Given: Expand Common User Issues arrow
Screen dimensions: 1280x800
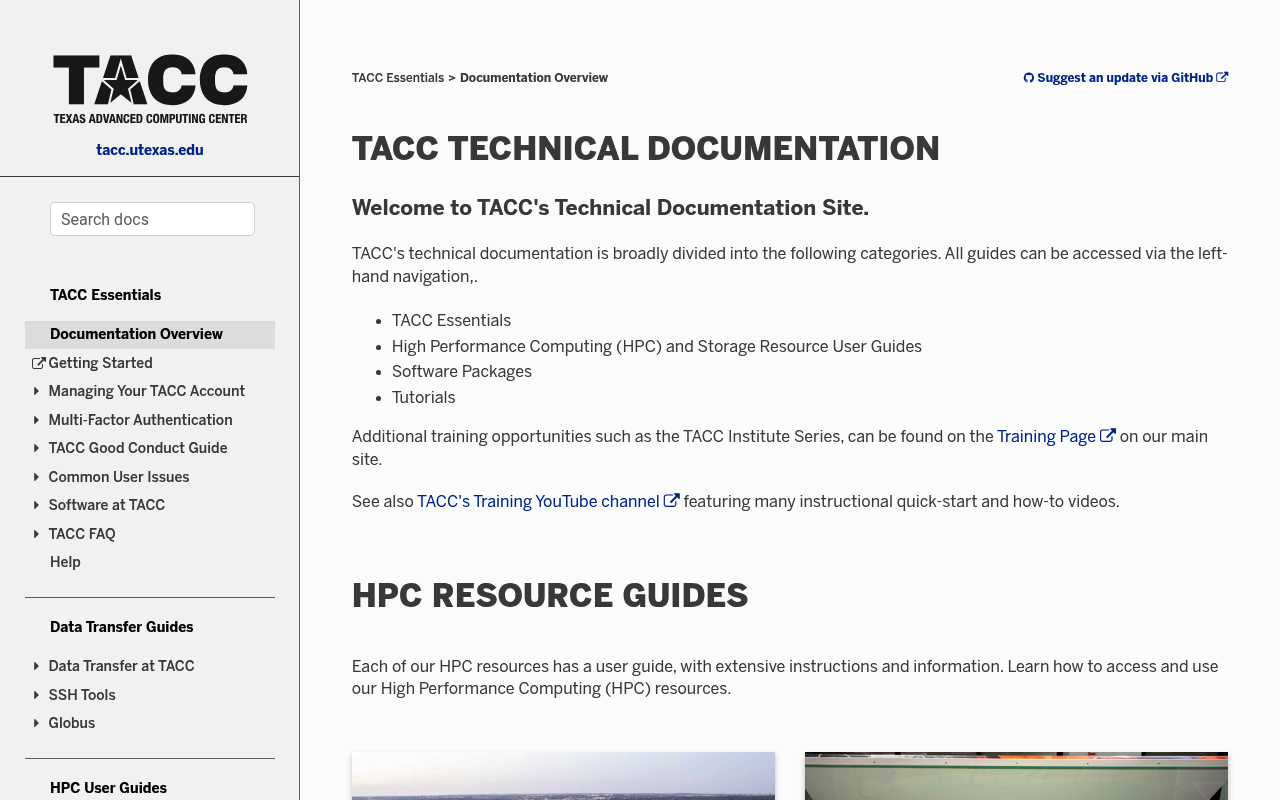Looking at the screenshot, I should tap(37, 477).
